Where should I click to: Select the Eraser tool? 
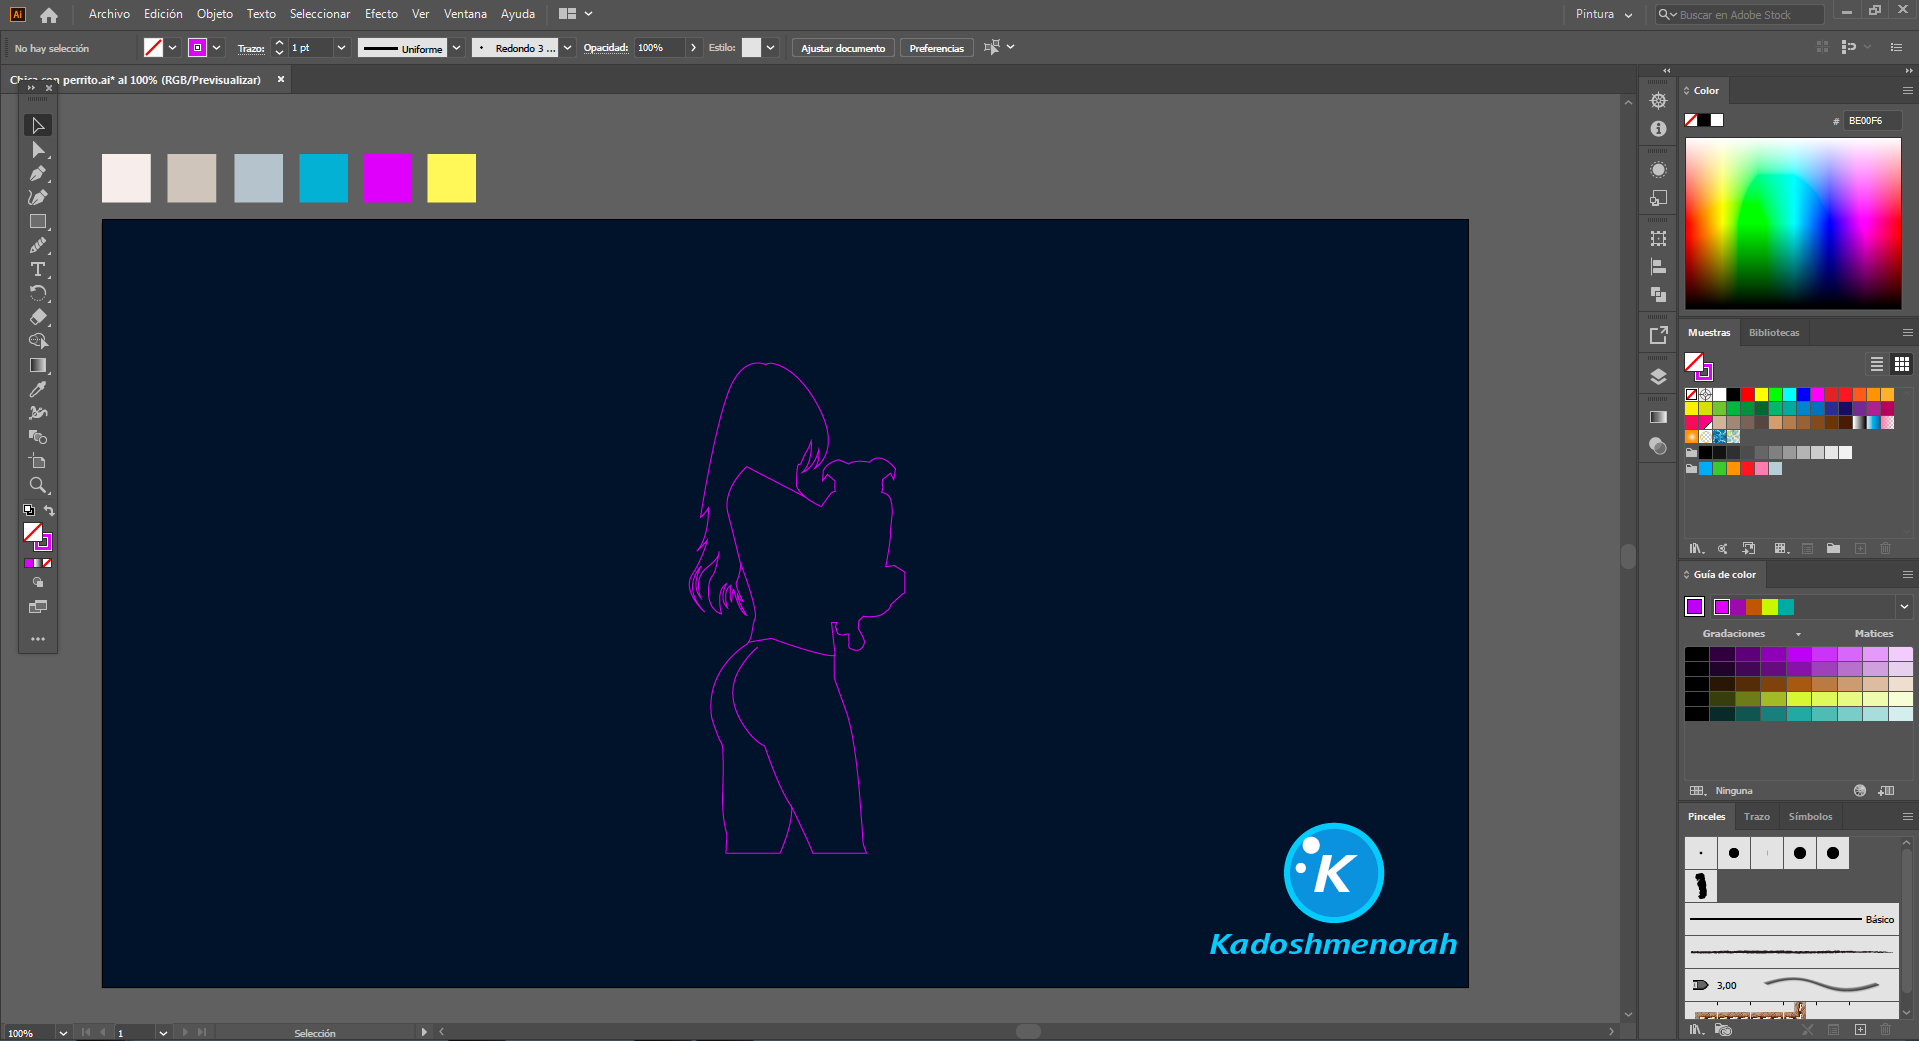coord(38,318)
